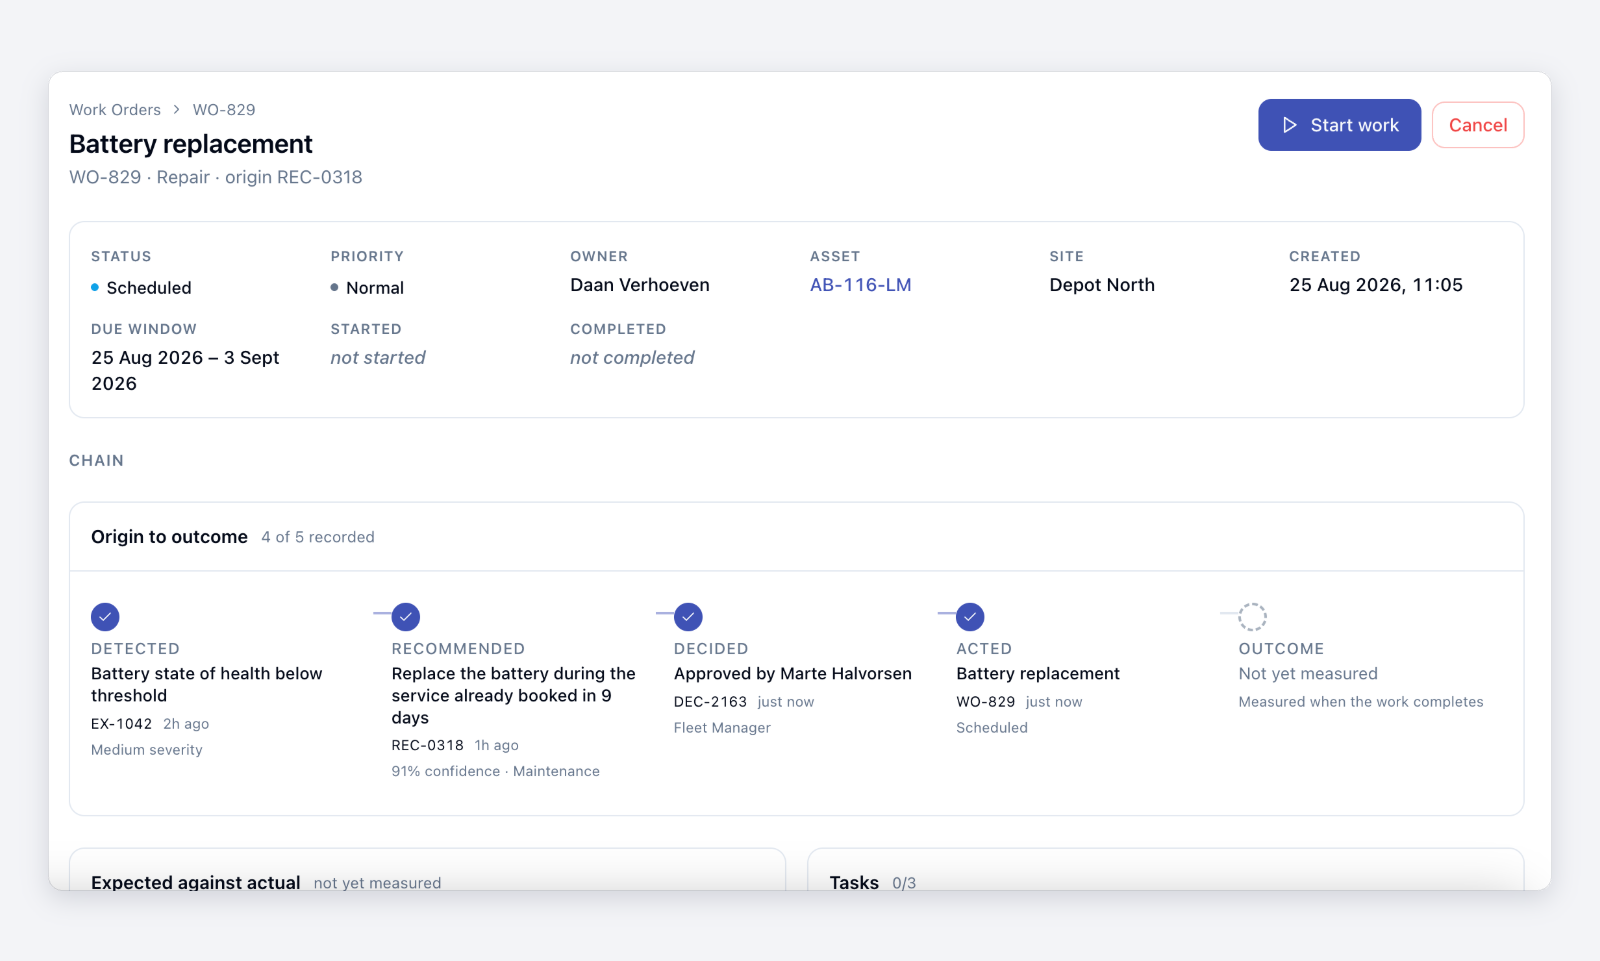Viewport: 1600px width, 961px height.
Task: Click the Normal priority dot
Action: click(334, 287)
